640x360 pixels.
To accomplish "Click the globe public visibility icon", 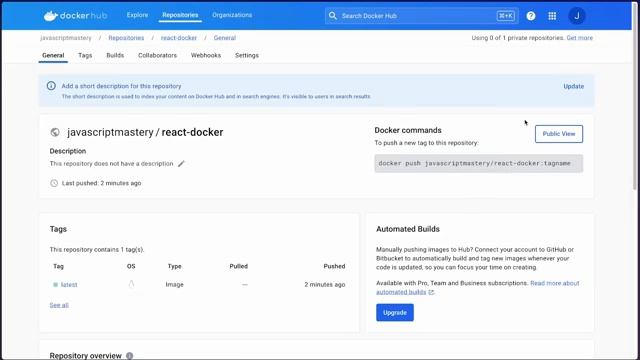I will click(55, 132).
